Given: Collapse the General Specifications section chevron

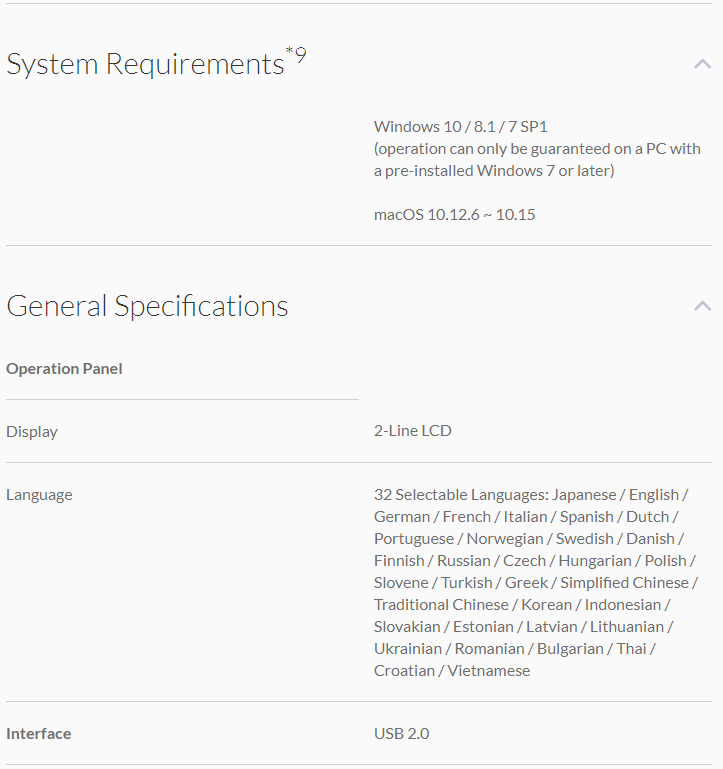Looking at the screenshot, I should click(702, 306).
